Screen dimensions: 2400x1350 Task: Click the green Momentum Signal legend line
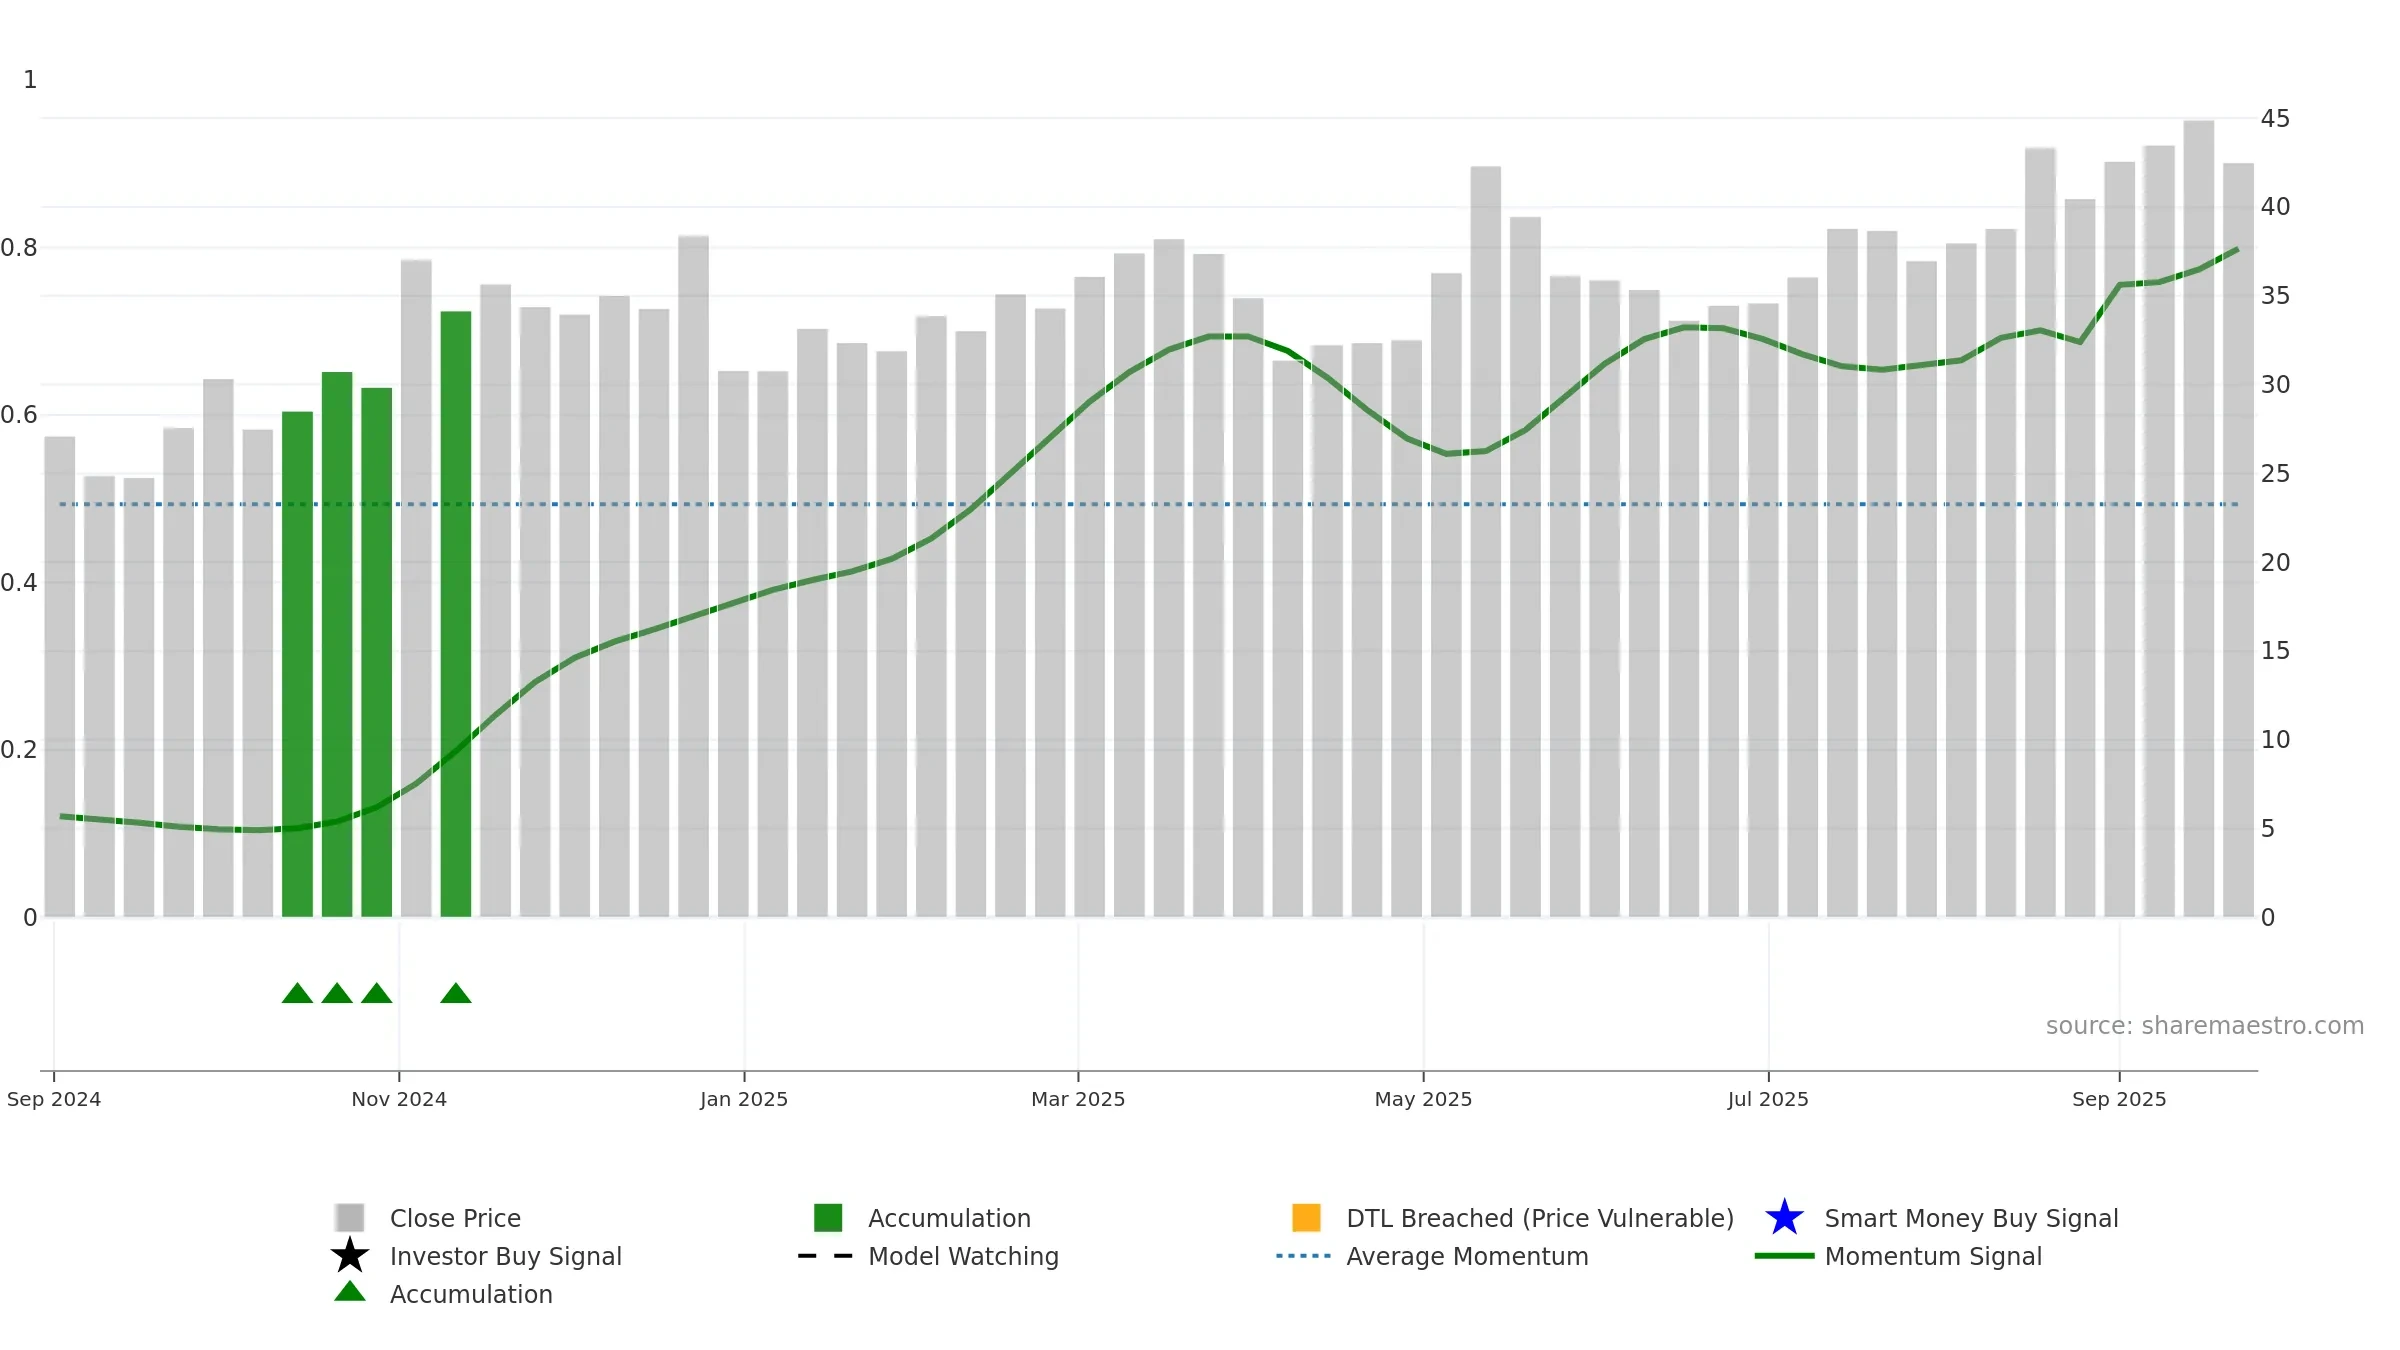1784,1256
